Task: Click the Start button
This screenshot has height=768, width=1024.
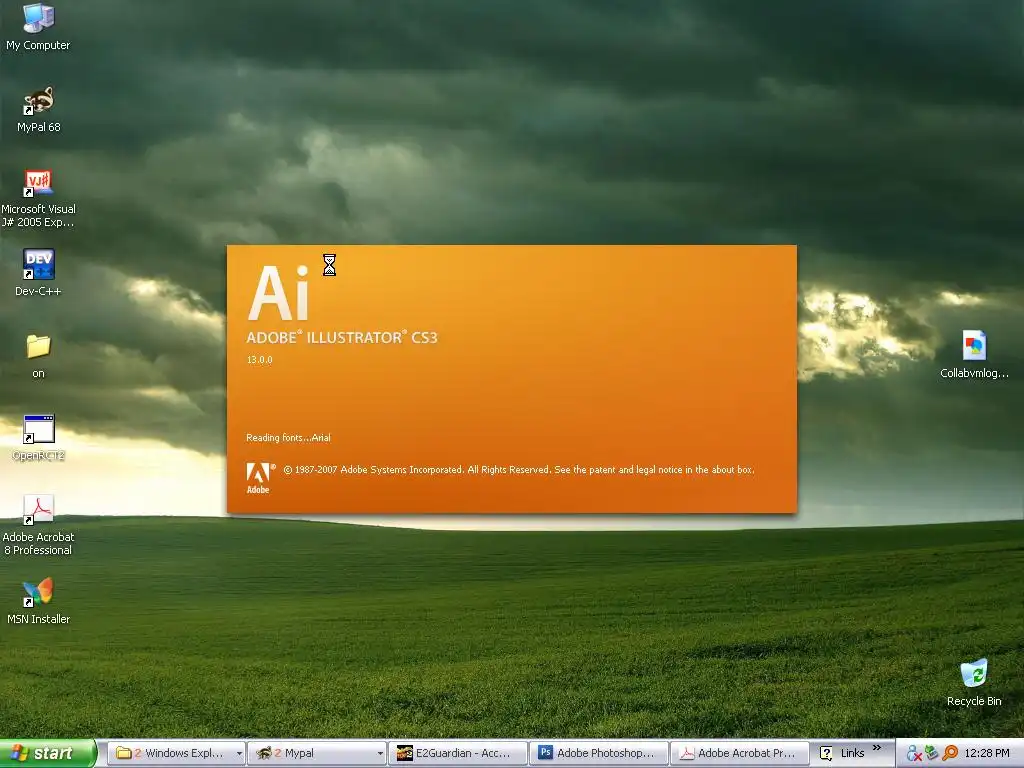Action: pyautogui.click(x=47, y=753)
